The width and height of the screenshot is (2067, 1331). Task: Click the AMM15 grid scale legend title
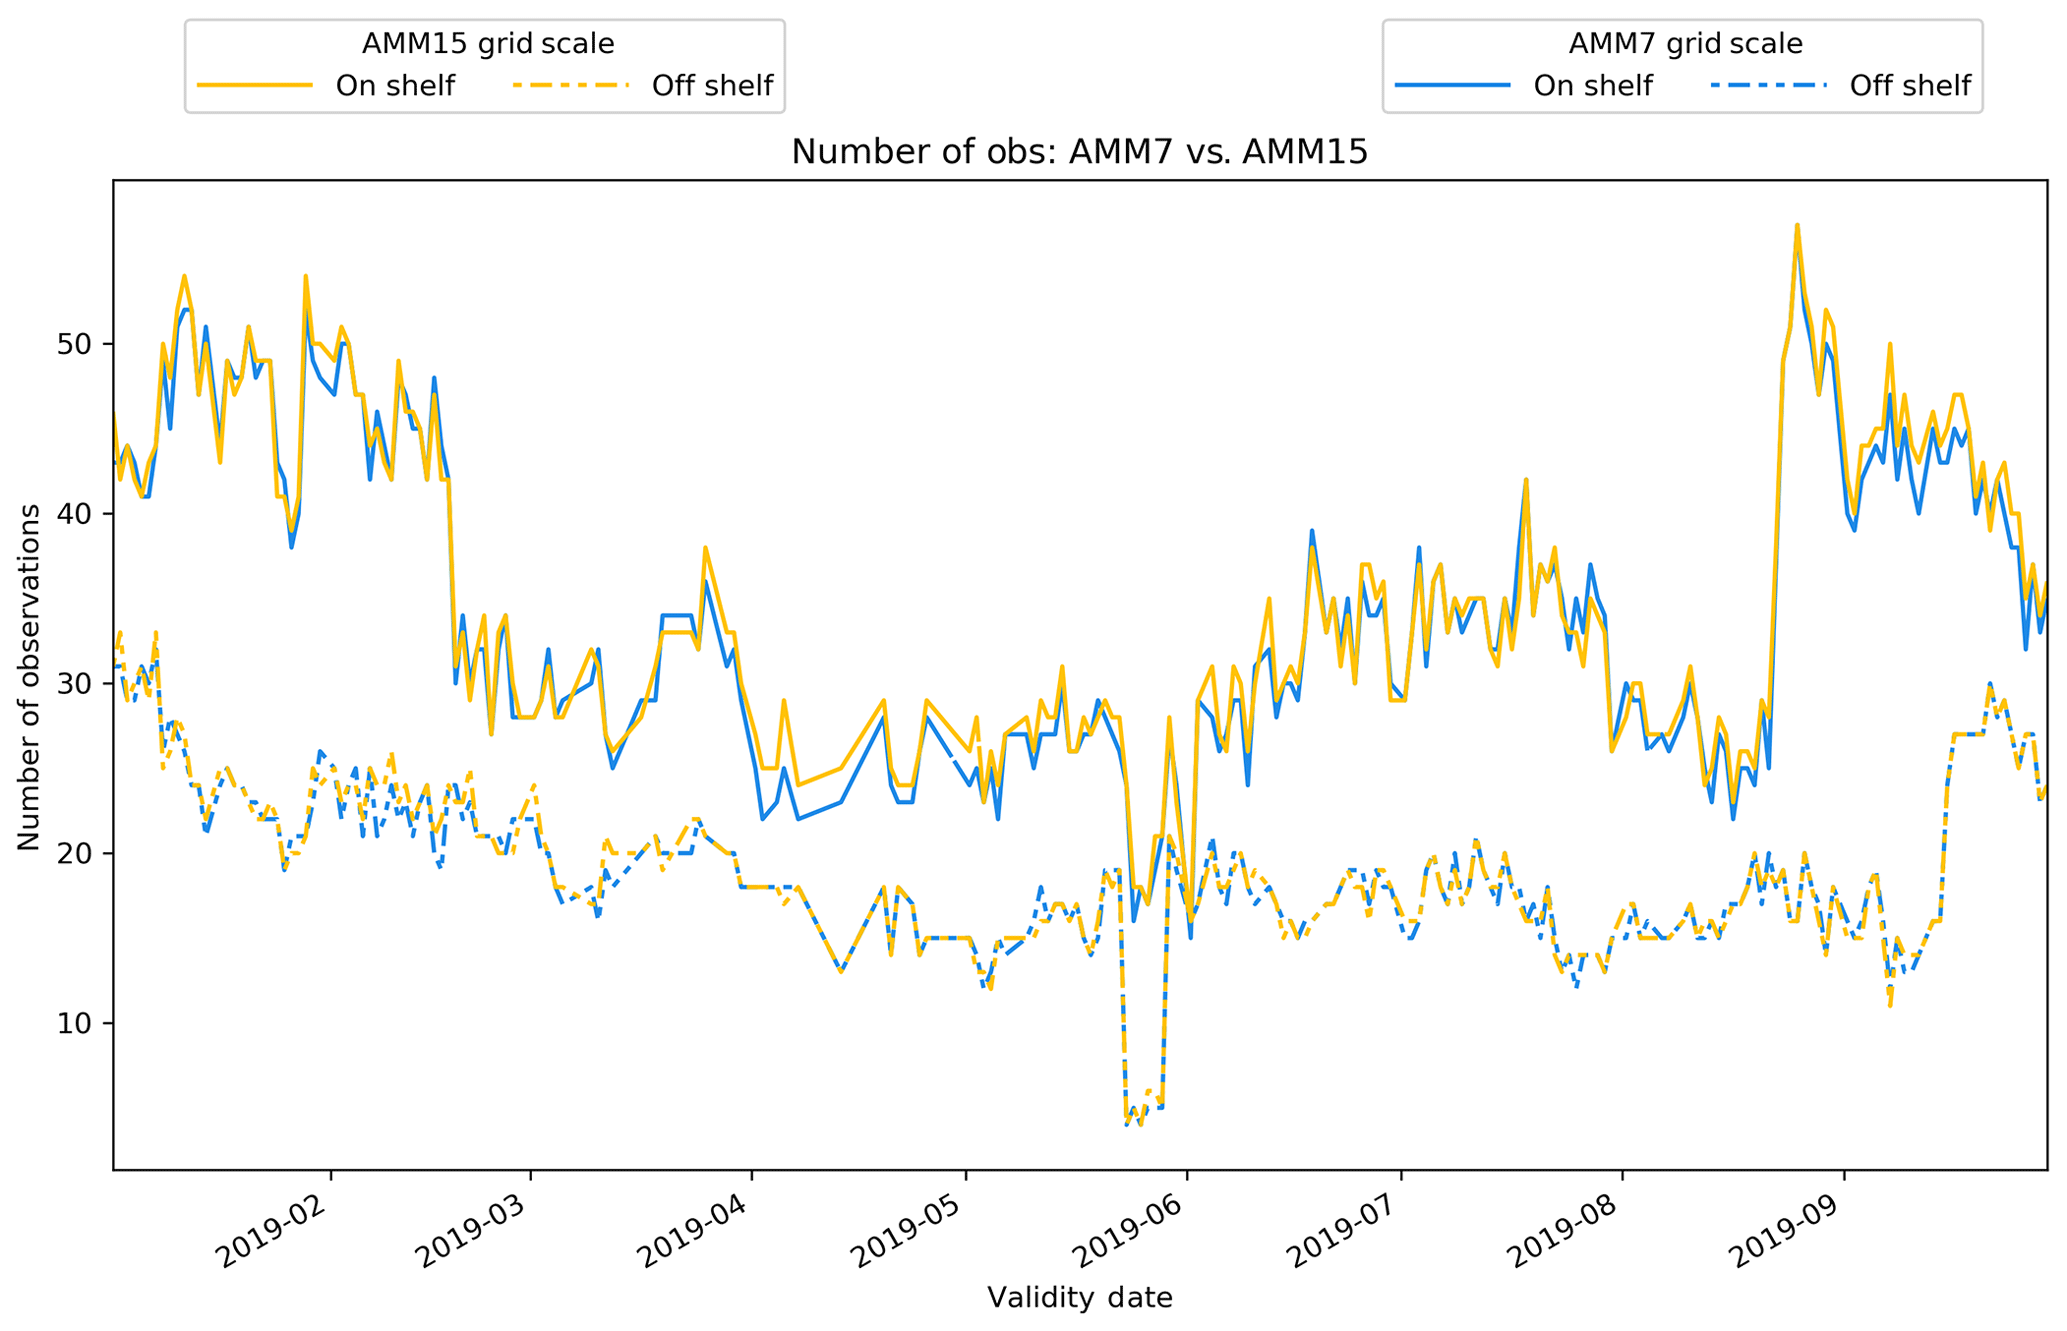(487, 44)
